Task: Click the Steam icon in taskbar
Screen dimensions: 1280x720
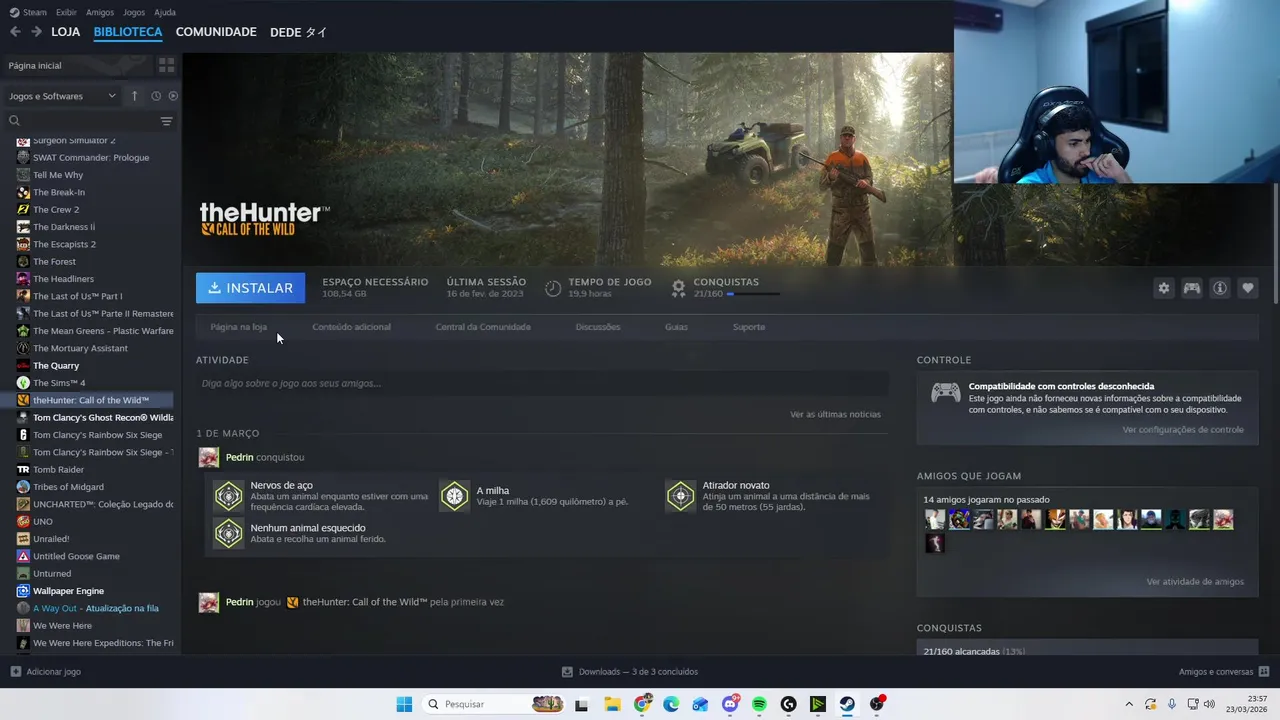Action: point(847,704)
